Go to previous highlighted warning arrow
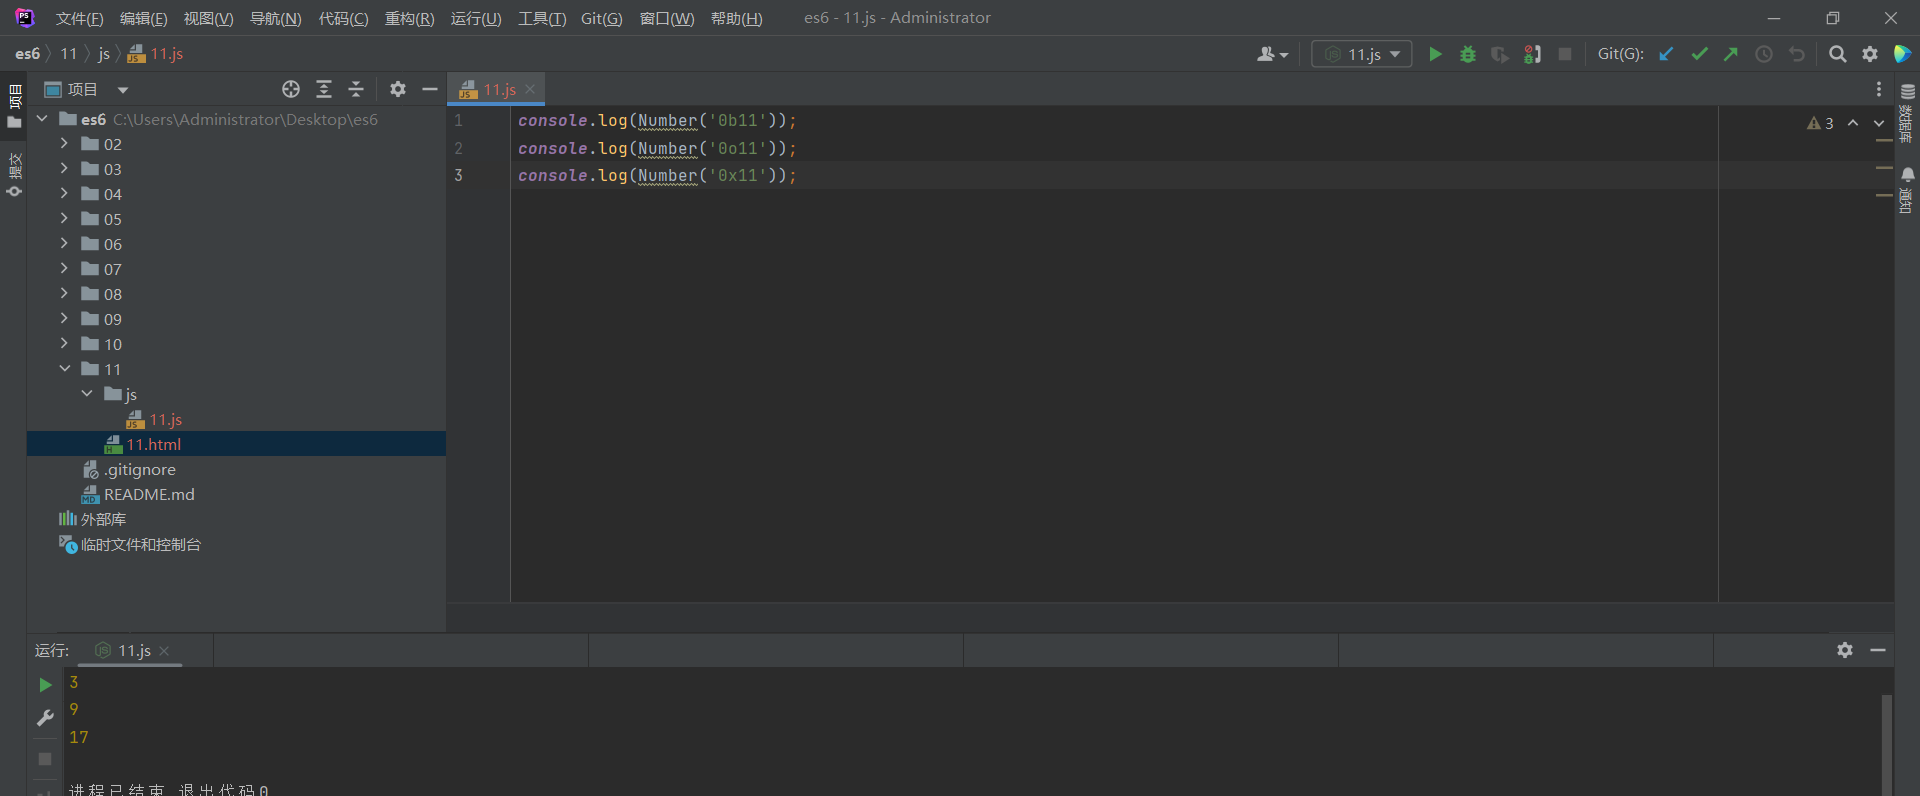Viewport: 1920px width, 796px height. [1853, 123]
